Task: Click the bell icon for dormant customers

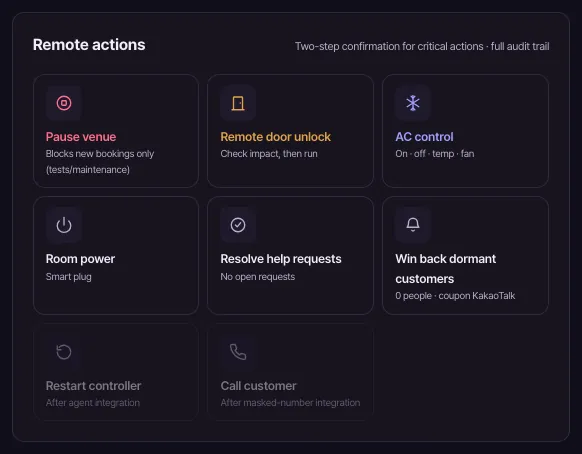Action: coord(413,225)
